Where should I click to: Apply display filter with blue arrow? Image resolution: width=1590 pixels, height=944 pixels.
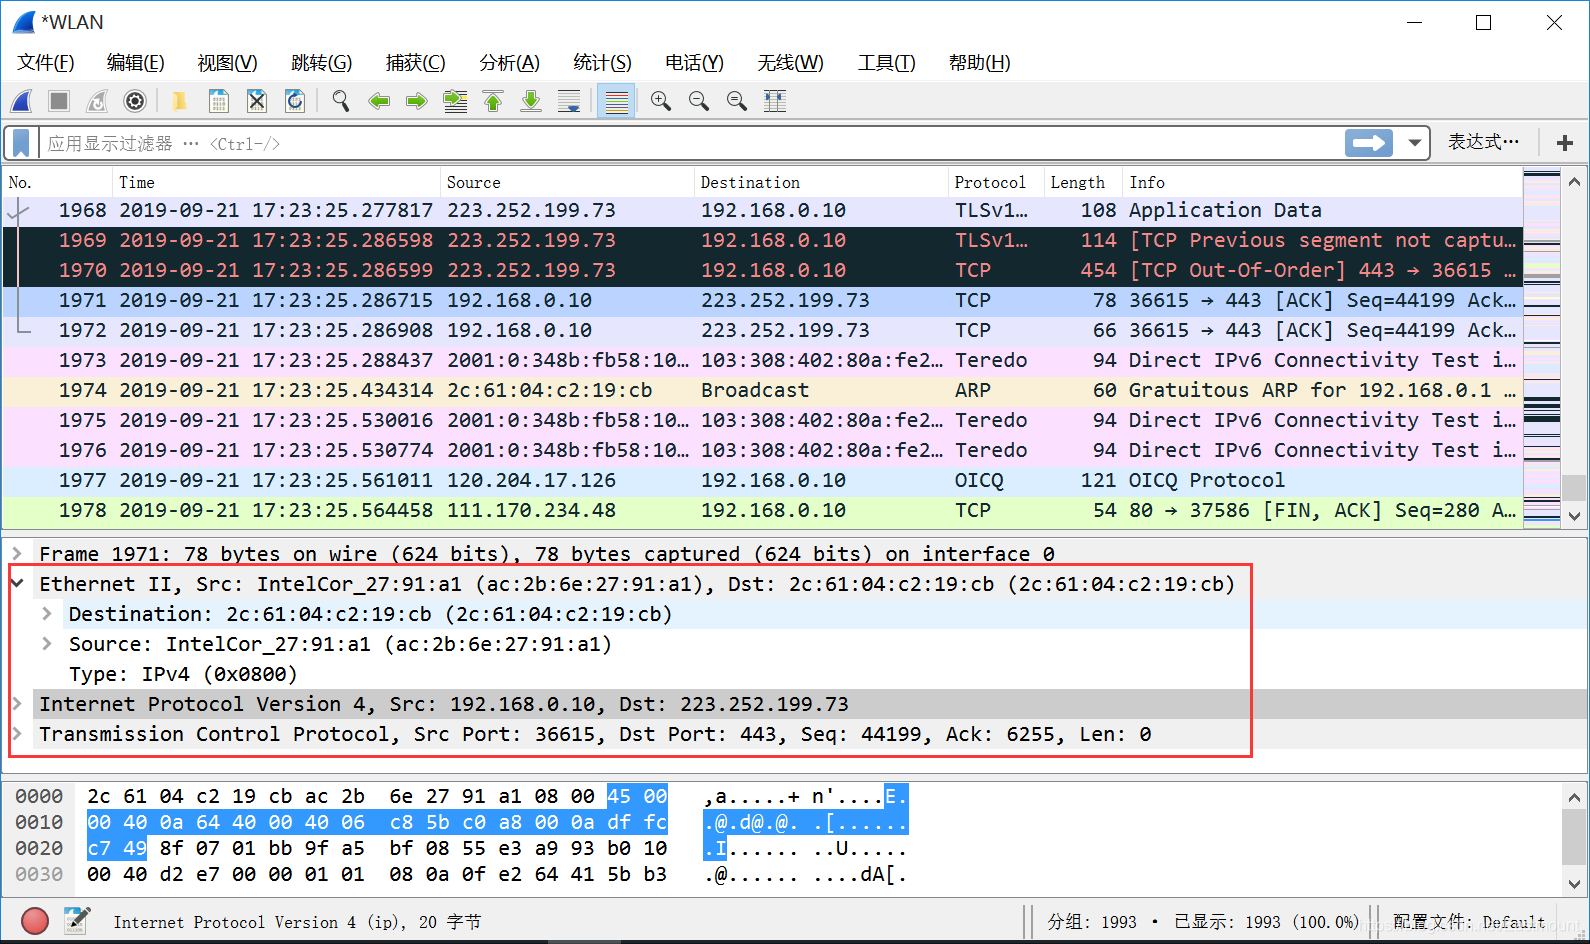point(1369,143)
